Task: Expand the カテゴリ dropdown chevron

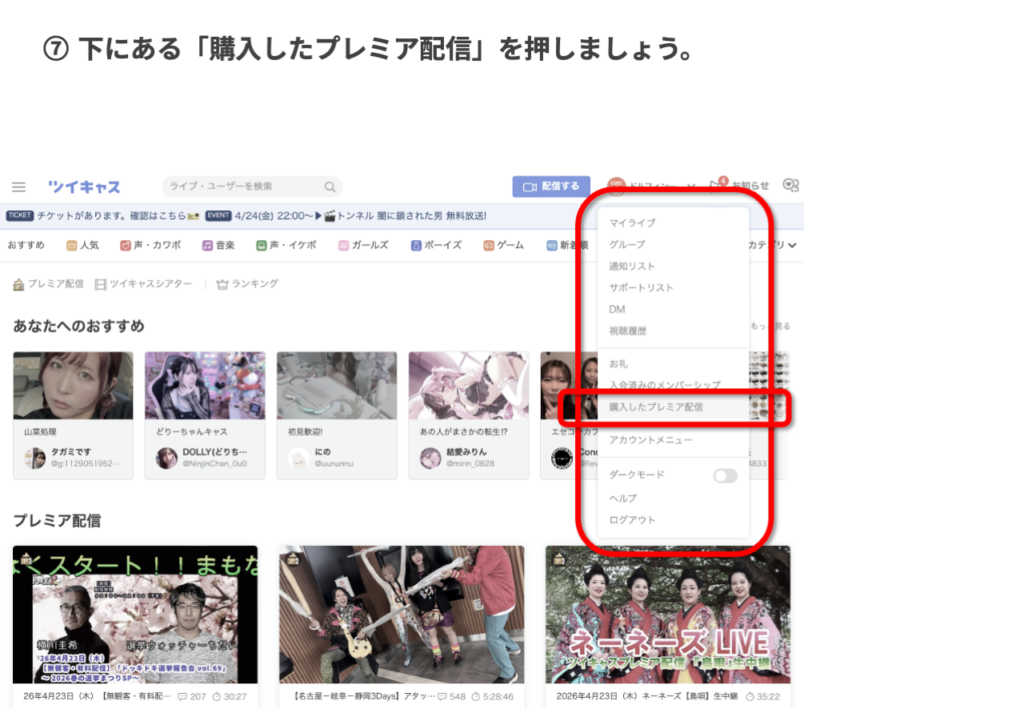Action: [x=792, y=245]
